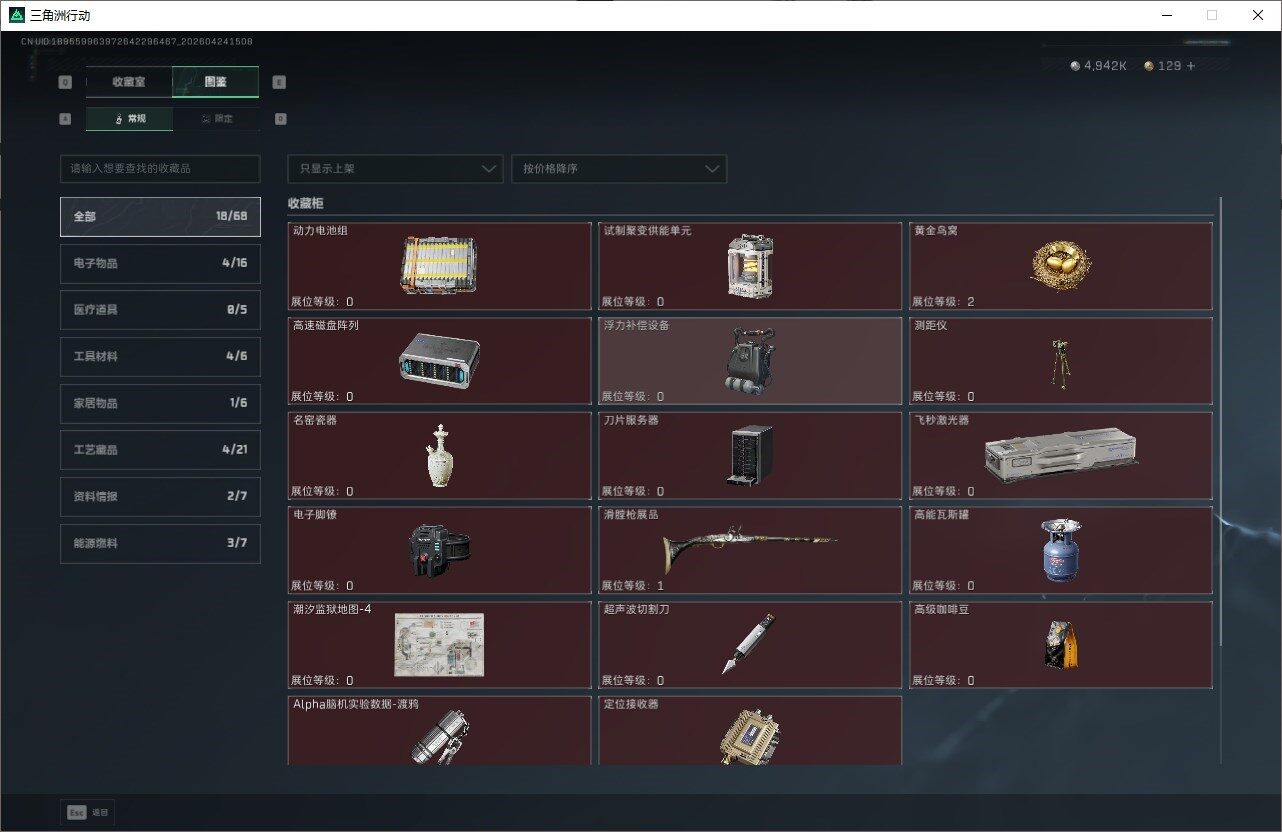
Task: Click the 收藏柜 section heading
Action: [x=305, y=203]
